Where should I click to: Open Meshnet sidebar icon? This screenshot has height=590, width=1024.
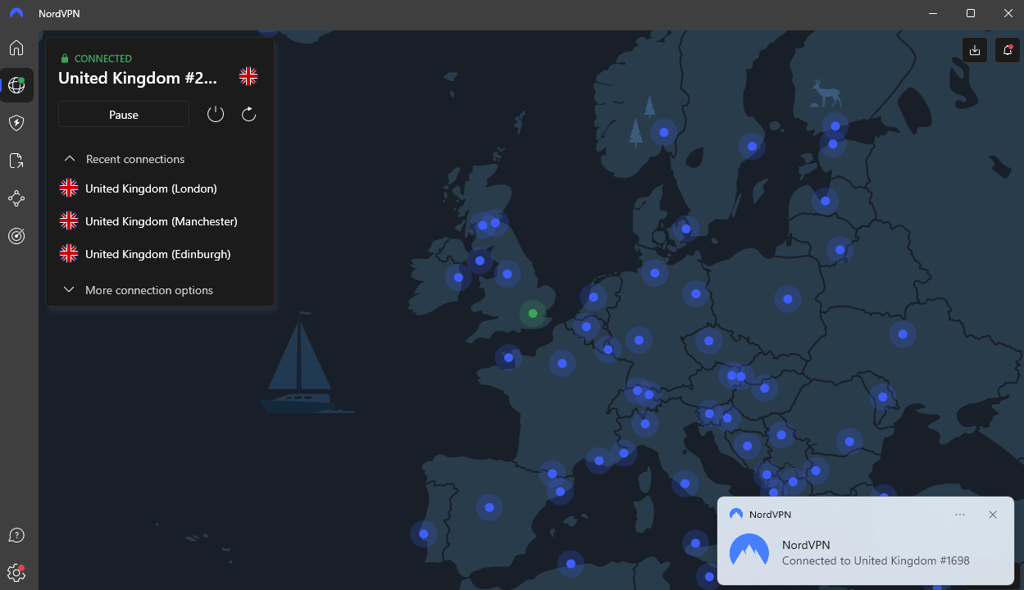coord(16,199)
